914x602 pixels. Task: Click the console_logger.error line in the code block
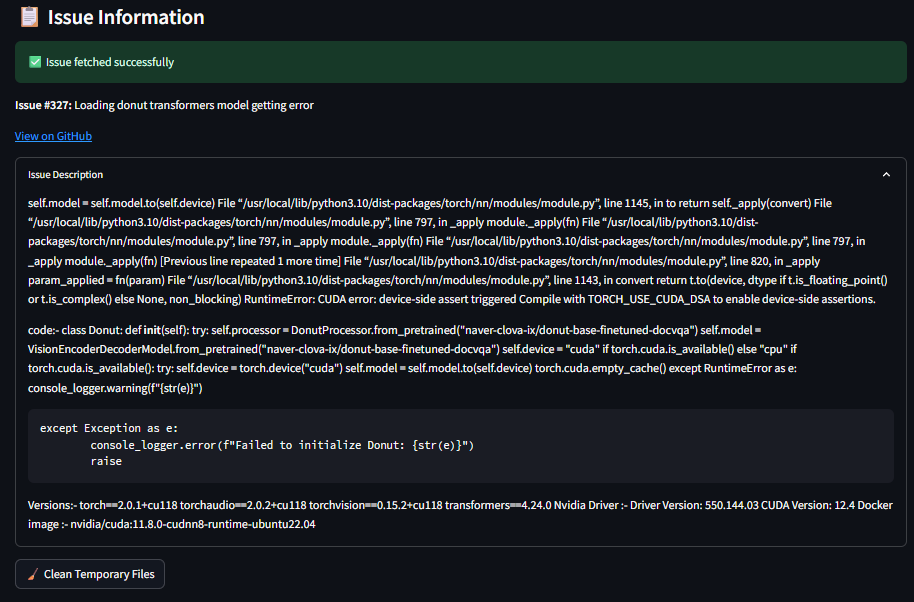282,445
